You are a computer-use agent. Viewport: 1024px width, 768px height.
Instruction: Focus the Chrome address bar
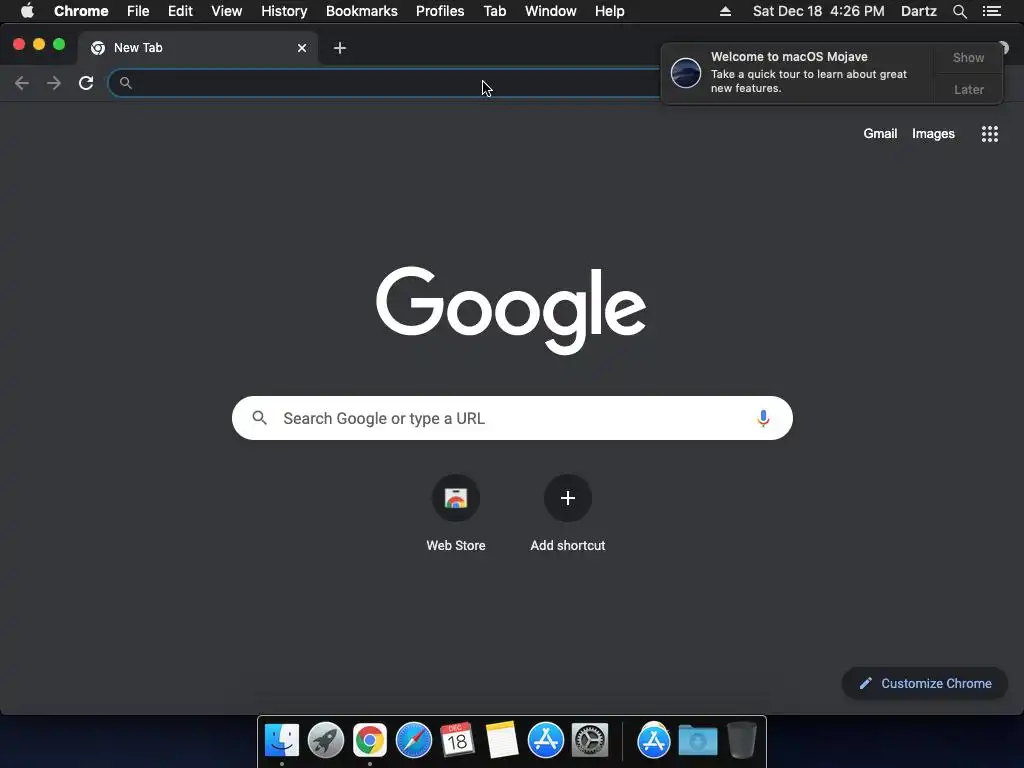point(385,83)
